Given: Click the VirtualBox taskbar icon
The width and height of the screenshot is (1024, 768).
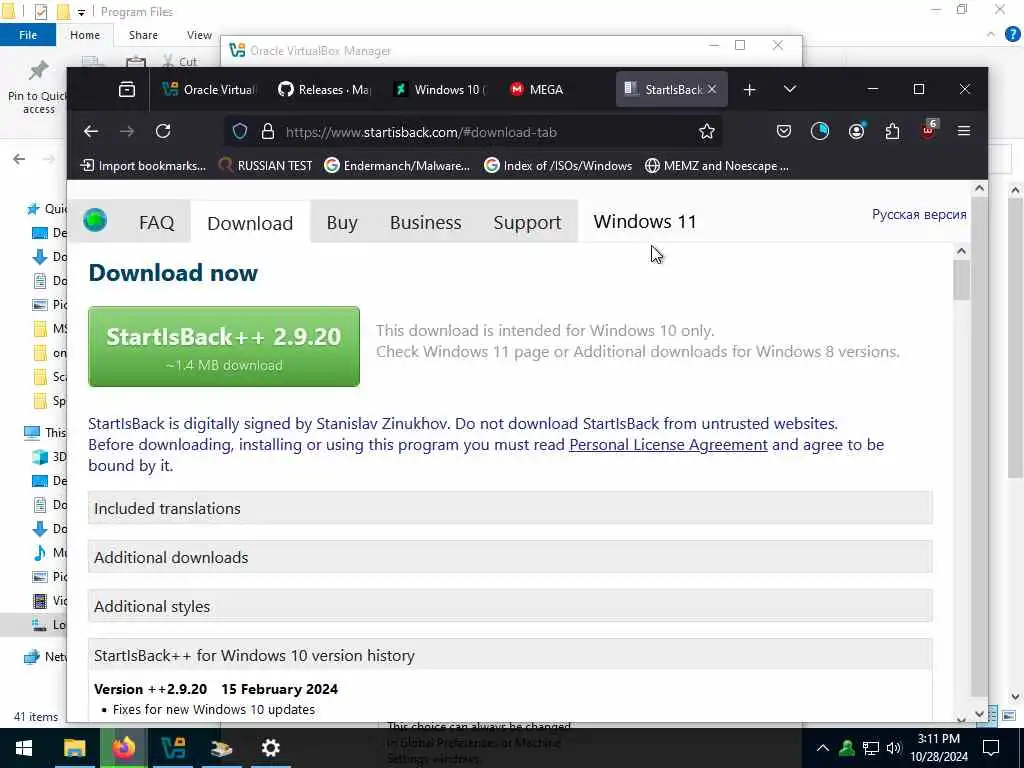Looking at the screenshot, I should pos(173,748).
